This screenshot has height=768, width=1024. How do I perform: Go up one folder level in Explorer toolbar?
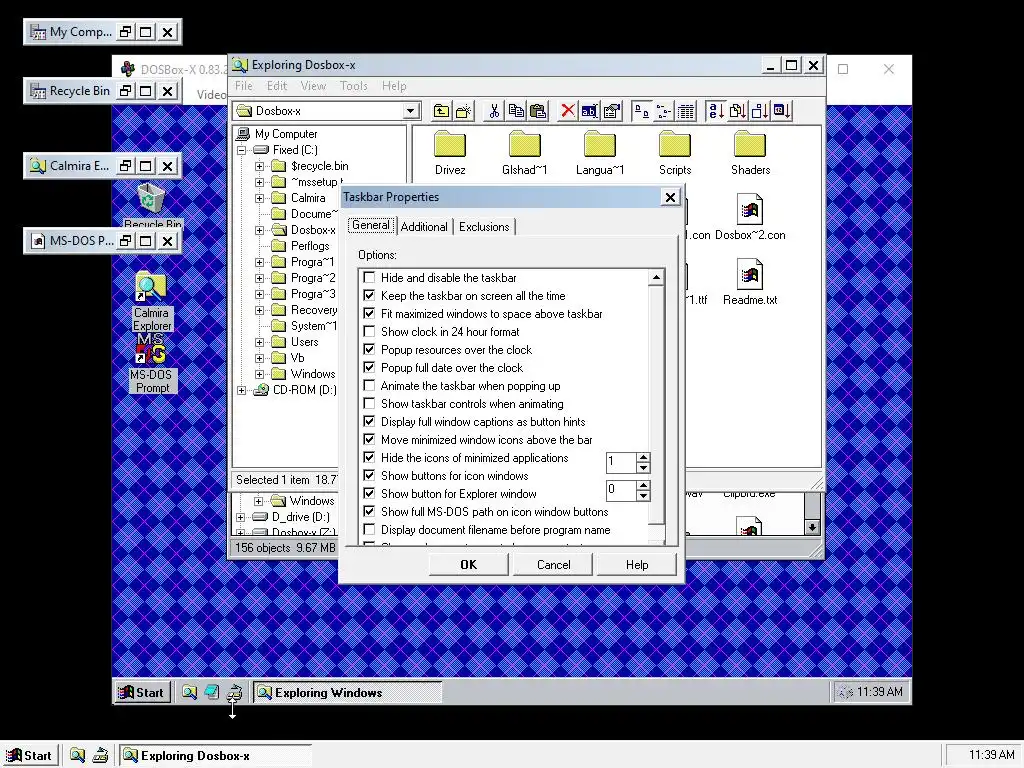point(442,111)
